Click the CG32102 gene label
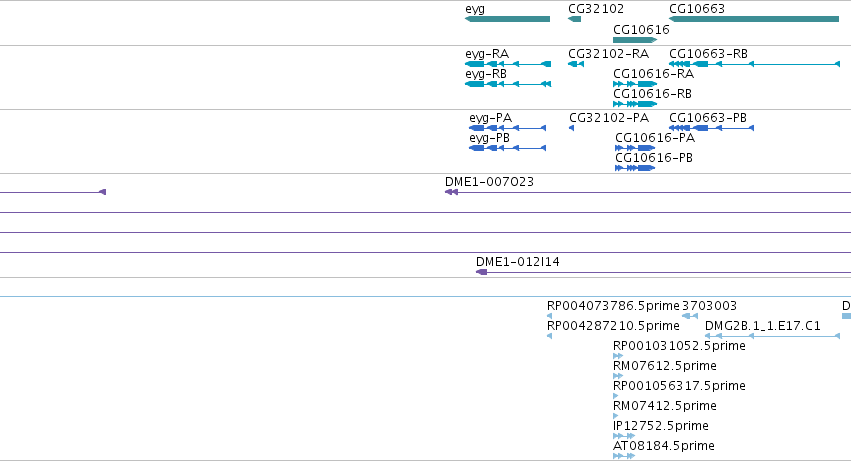This screenshot has width=851, height=461. 596,9
